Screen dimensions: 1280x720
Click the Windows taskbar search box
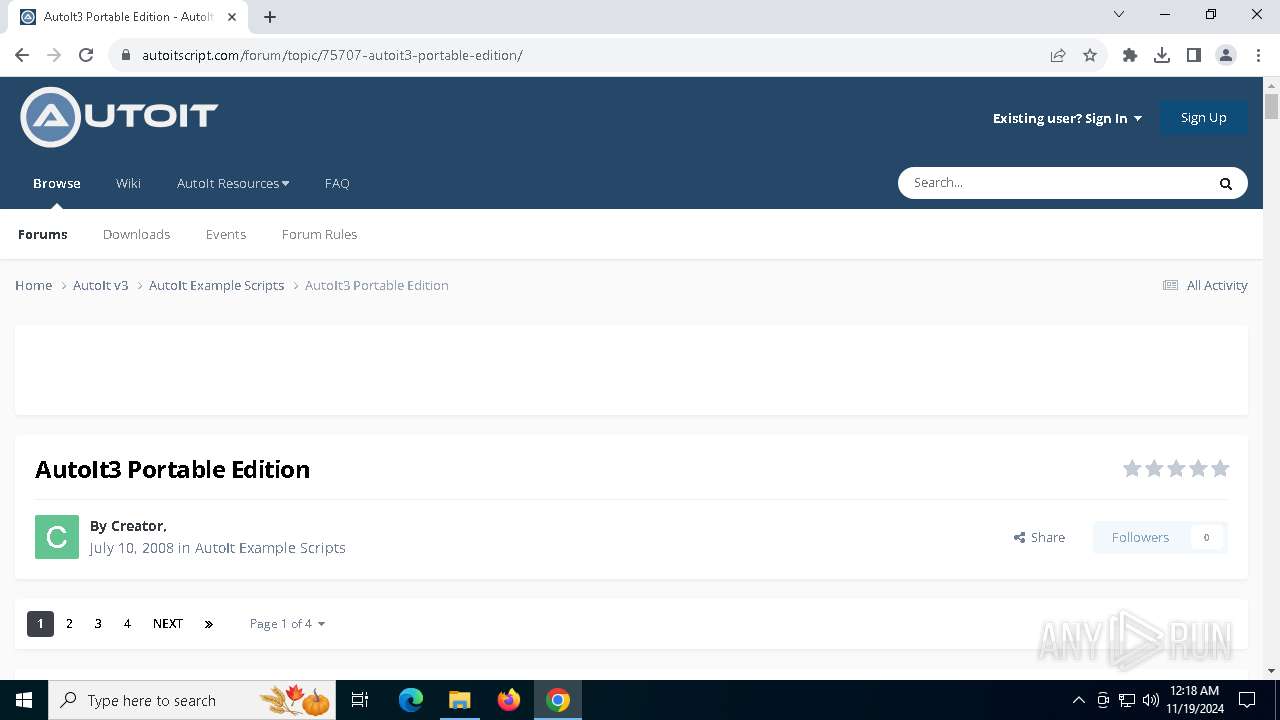(x=194, y=700)
